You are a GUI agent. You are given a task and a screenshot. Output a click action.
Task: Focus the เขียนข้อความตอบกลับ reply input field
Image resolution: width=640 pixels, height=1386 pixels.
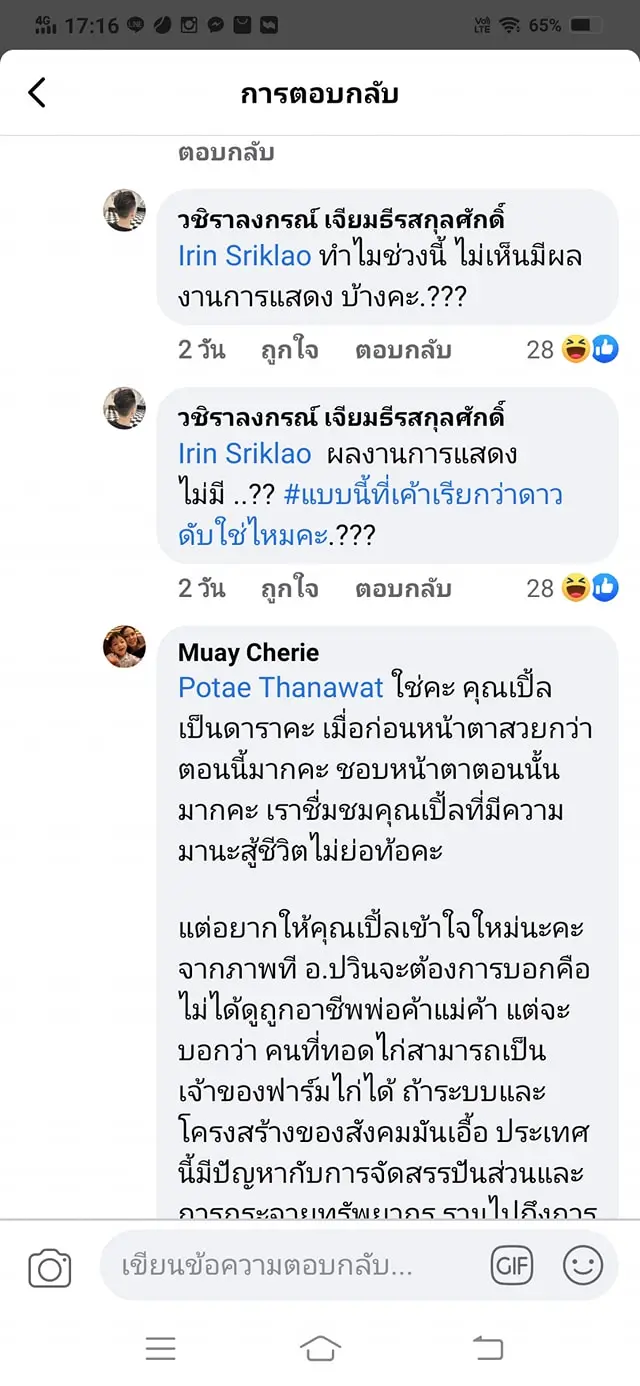[290, 1266]
